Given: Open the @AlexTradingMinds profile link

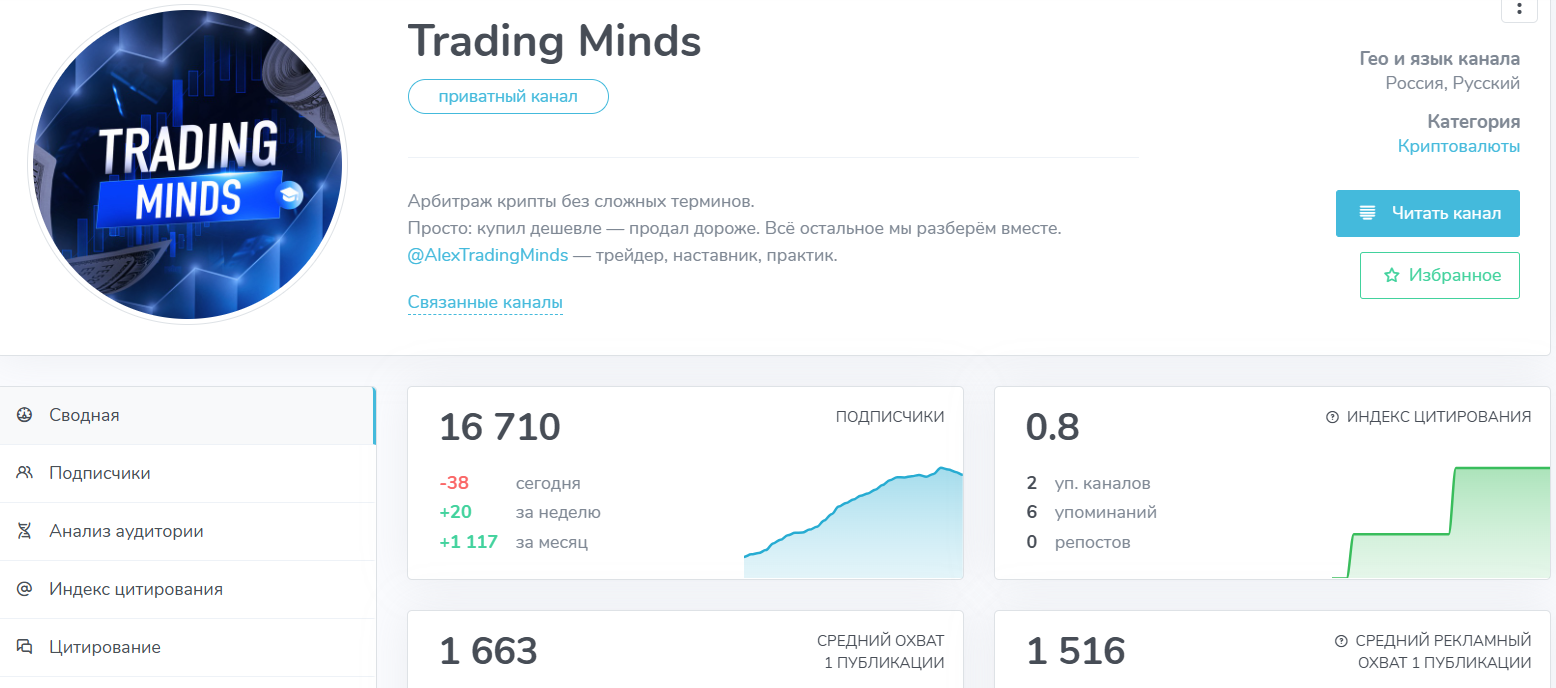Looking at the screenshot, I should (x=488, y=255).
